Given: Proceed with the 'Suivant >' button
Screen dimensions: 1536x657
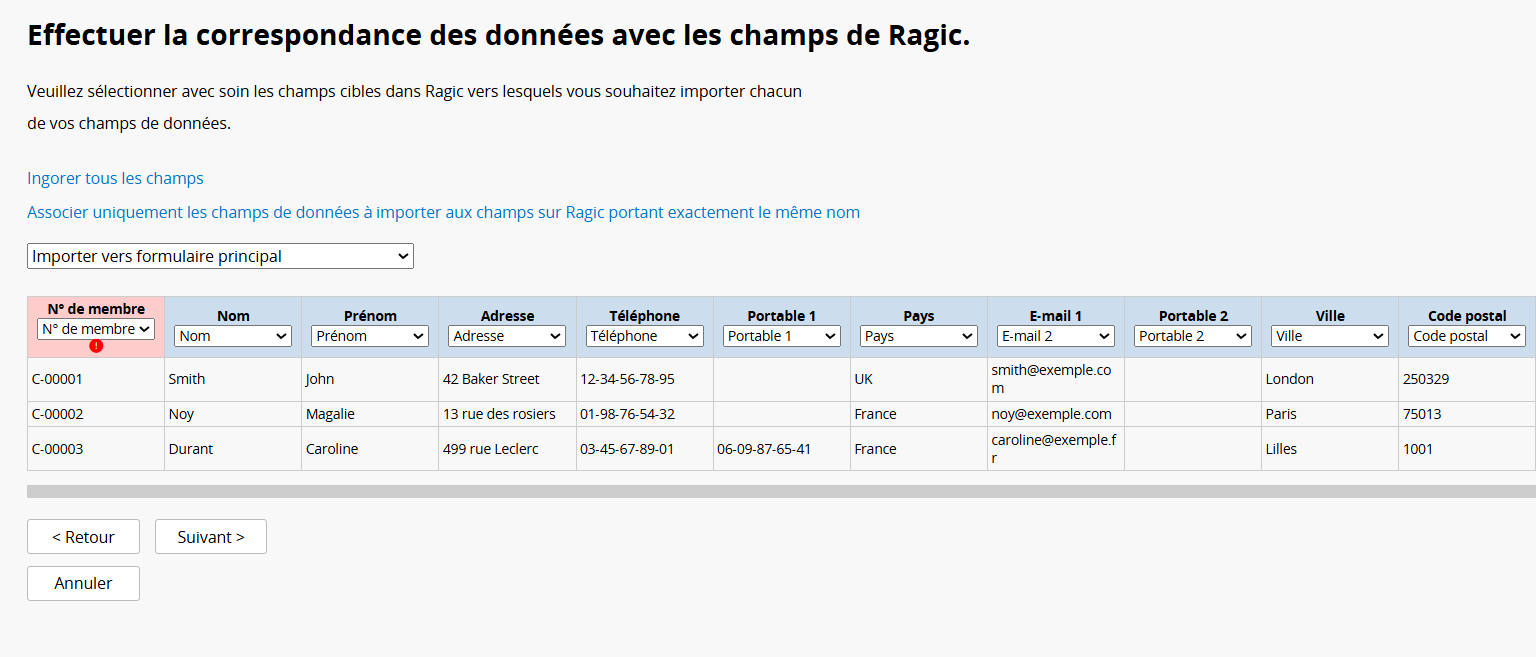Looking at the screenshot, I should (x=211, y=537).
